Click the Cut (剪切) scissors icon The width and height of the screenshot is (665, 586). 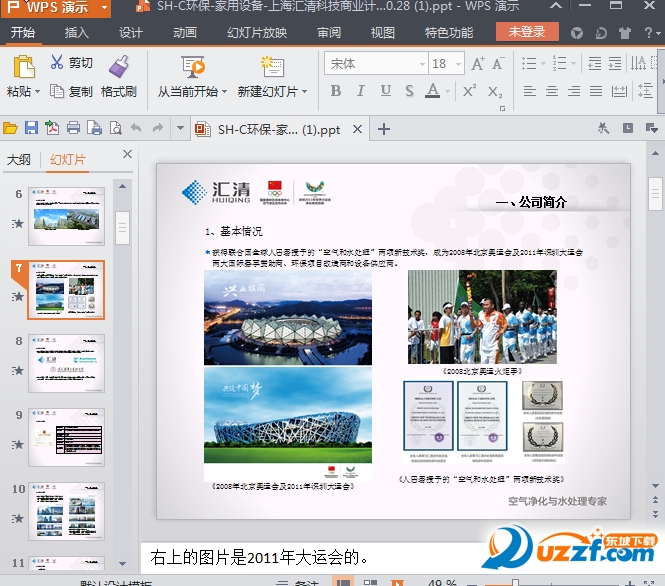tap(57, 62)
